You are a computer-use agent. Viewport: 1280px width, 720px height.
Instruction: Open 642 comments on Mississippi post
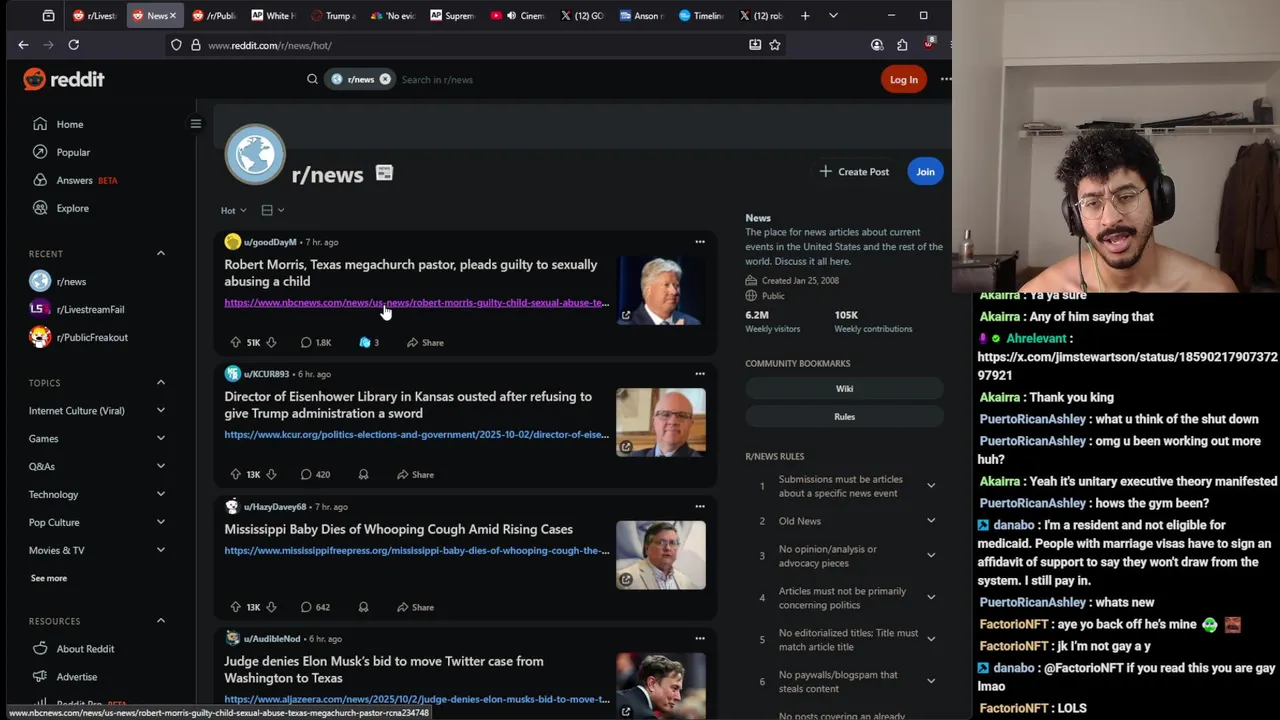pyautogui.click(x=315, y=607)
